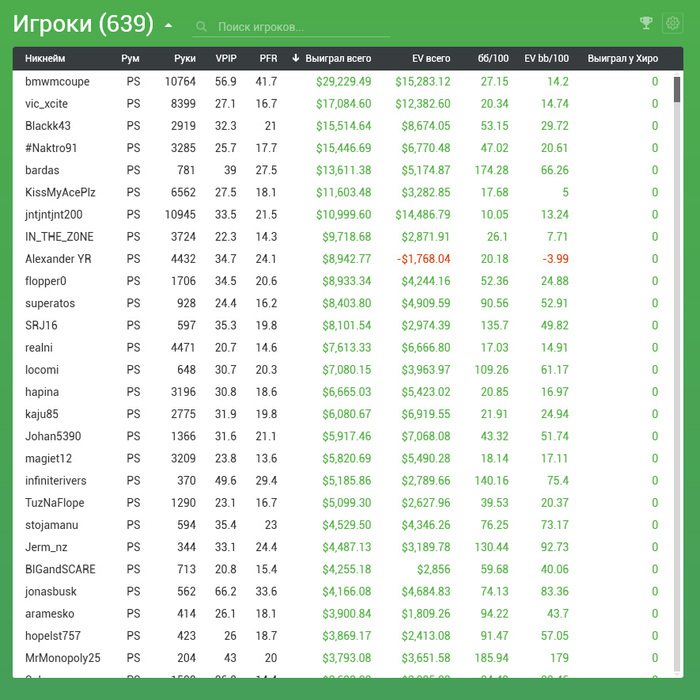The width and height of the screenshot is (700, 700).
Task: Select player #Naktro91
Action: (x=51, y=148)
